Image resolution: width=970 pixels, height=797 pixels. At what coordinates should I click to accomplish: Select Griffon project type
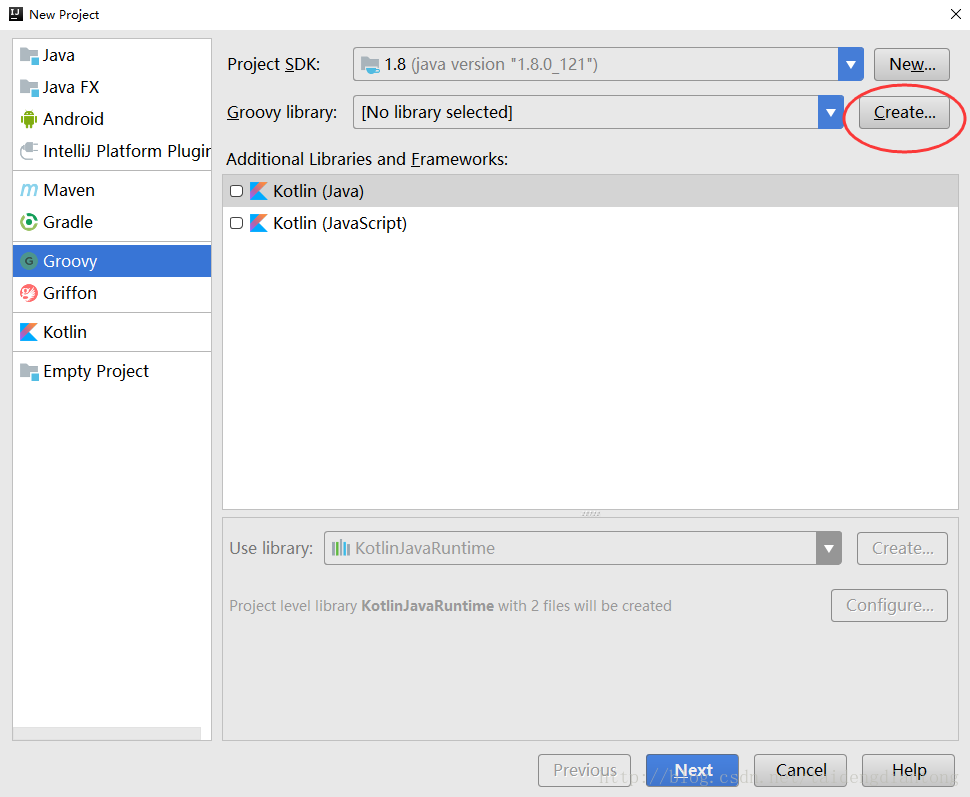click(x=112, y=293)
